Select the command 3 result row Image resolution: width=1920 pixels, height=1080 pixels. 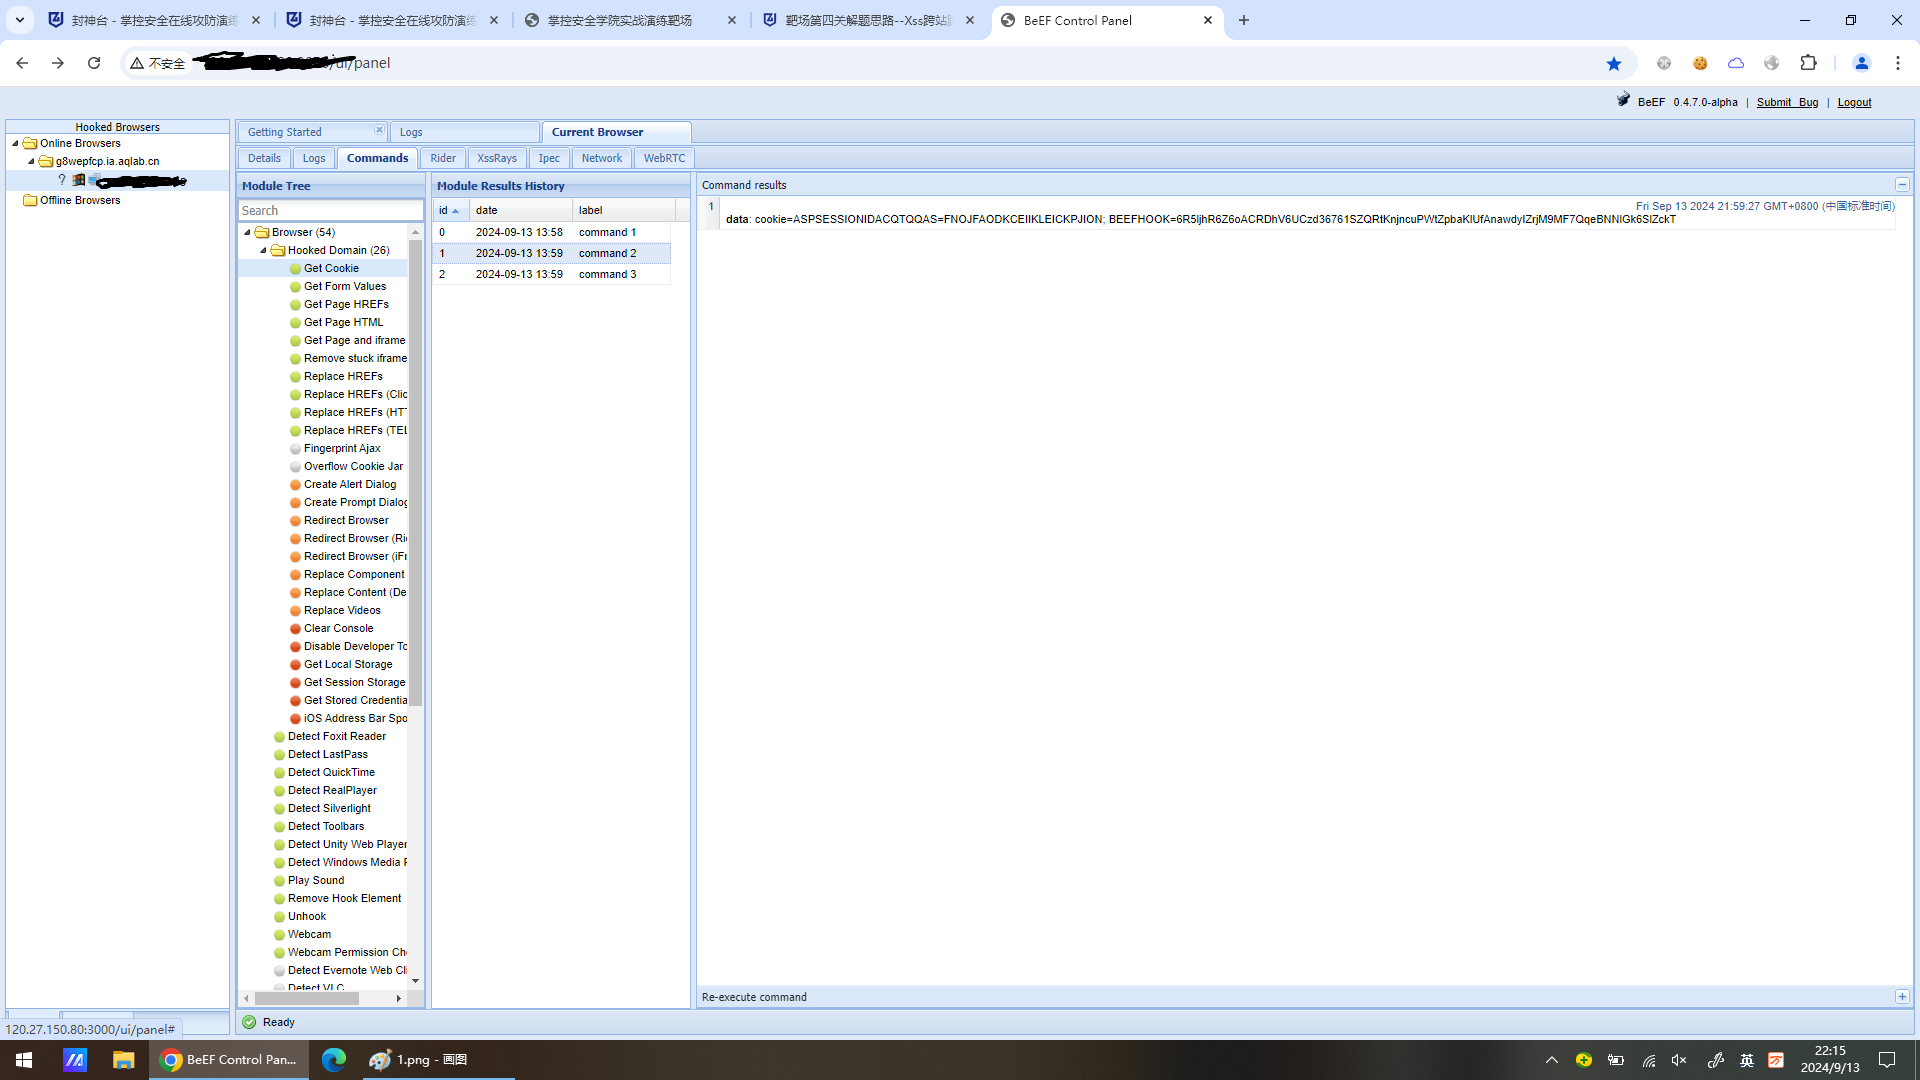pos(551,274)
